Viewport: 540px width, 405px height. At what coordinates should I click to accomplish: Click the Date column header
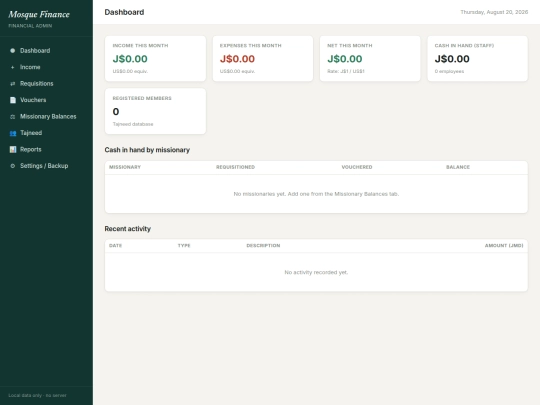click(x=115, y=246)
